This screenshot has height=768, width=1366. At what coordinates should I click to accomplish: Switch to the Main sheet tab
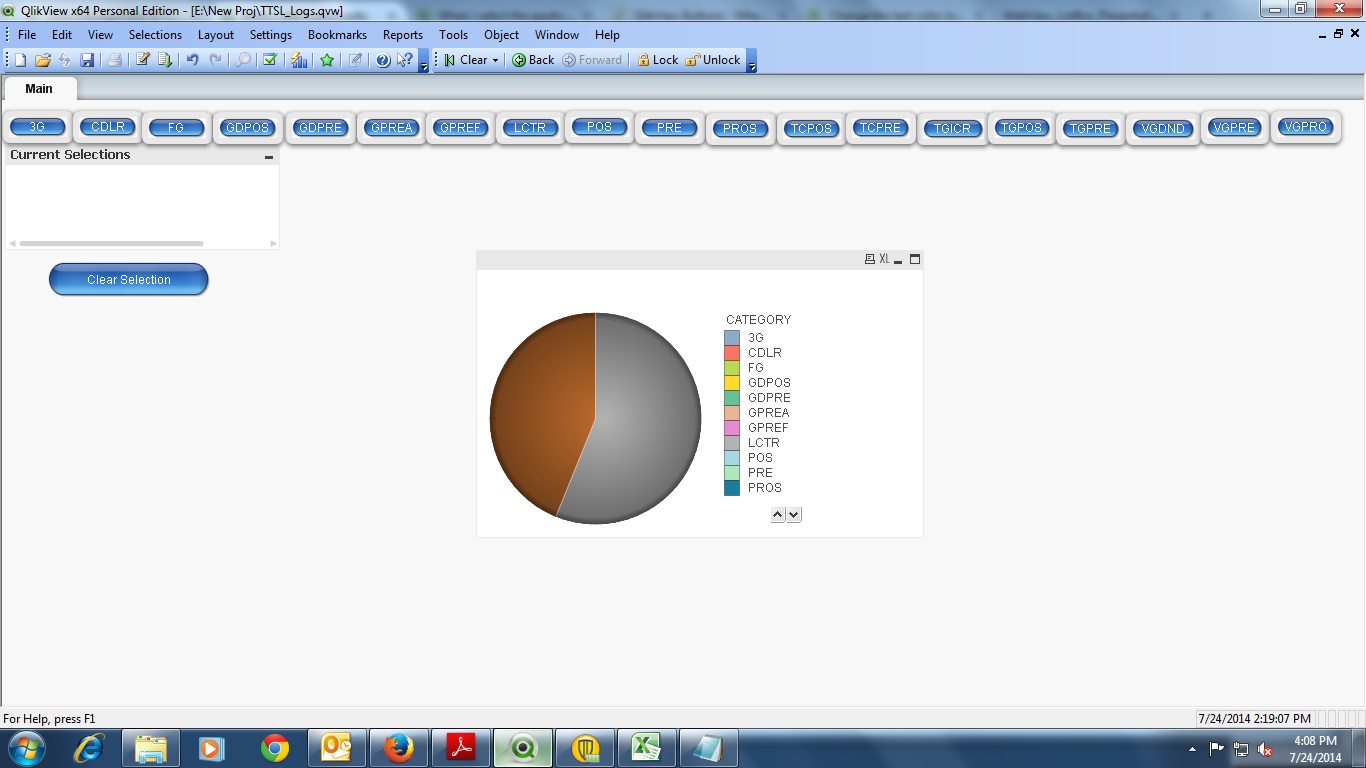pos(39,88)
